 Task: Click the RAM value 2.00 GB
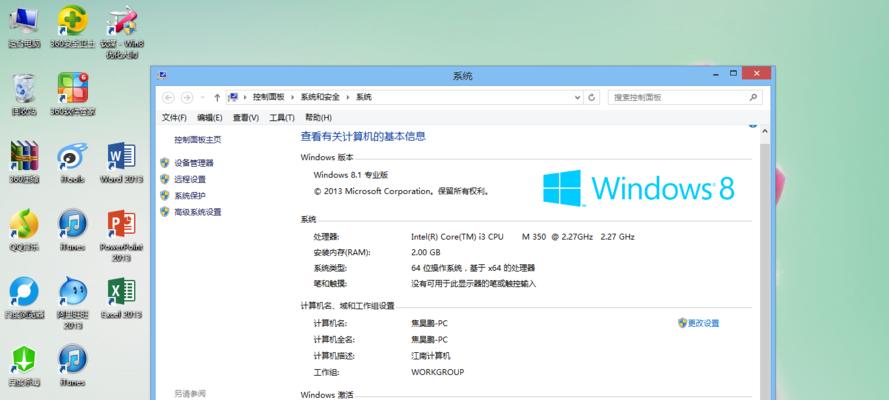tap(425, 253)
